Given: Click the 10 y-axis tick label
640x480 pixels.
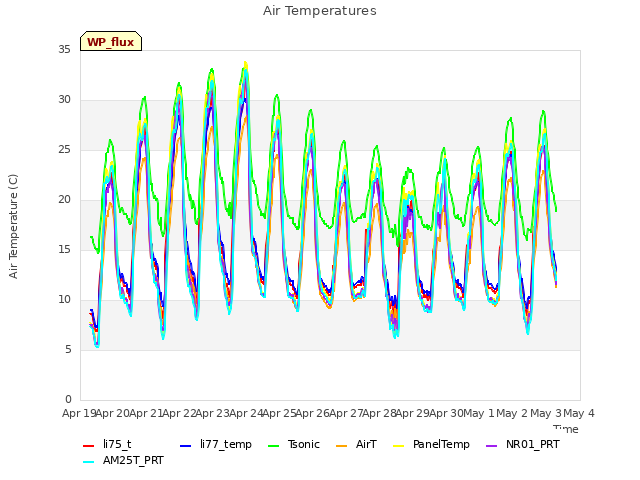Looking at the screenshot, I should pyautogui.click(x=64, y=300).
